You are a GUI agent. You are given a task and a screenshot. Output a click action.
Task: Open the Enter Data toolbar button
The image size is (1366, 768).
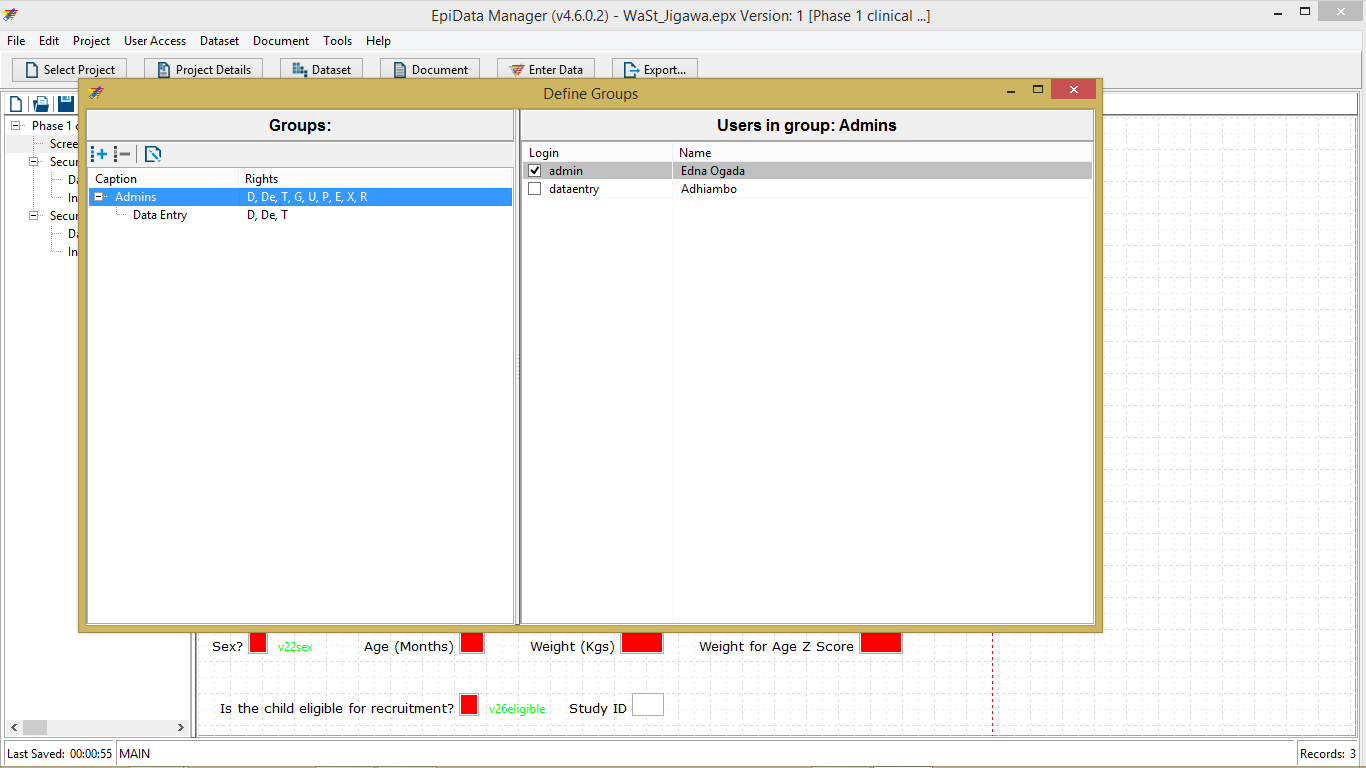tap(545, 70)
